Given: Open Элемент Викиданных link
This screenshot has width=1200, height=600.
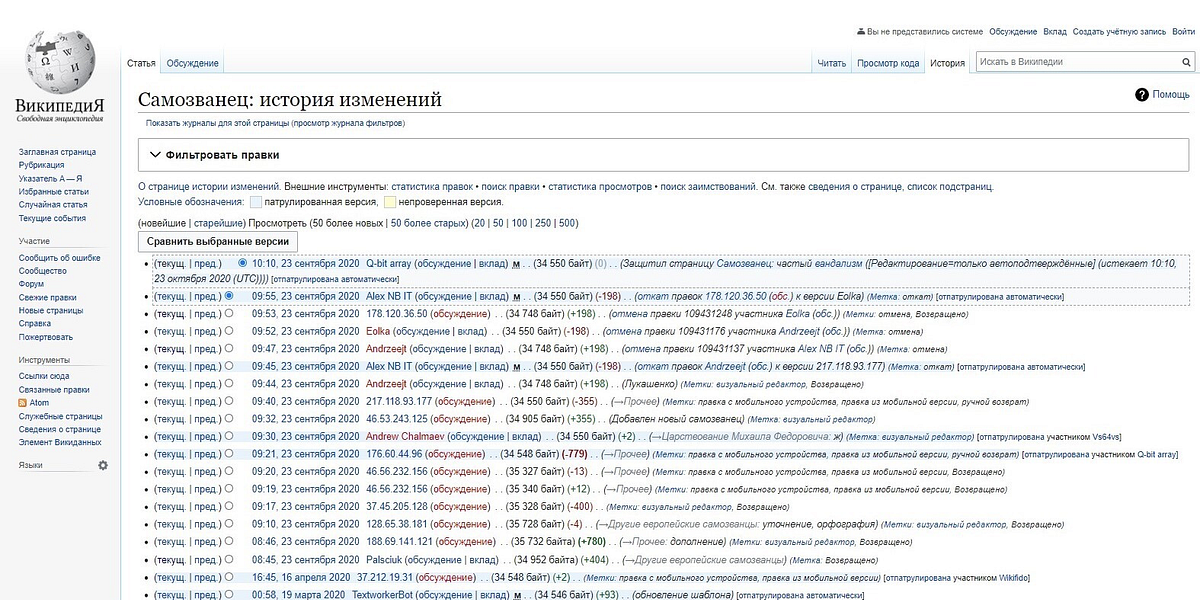Looking at the screenshot, I should tap(59, 442).
